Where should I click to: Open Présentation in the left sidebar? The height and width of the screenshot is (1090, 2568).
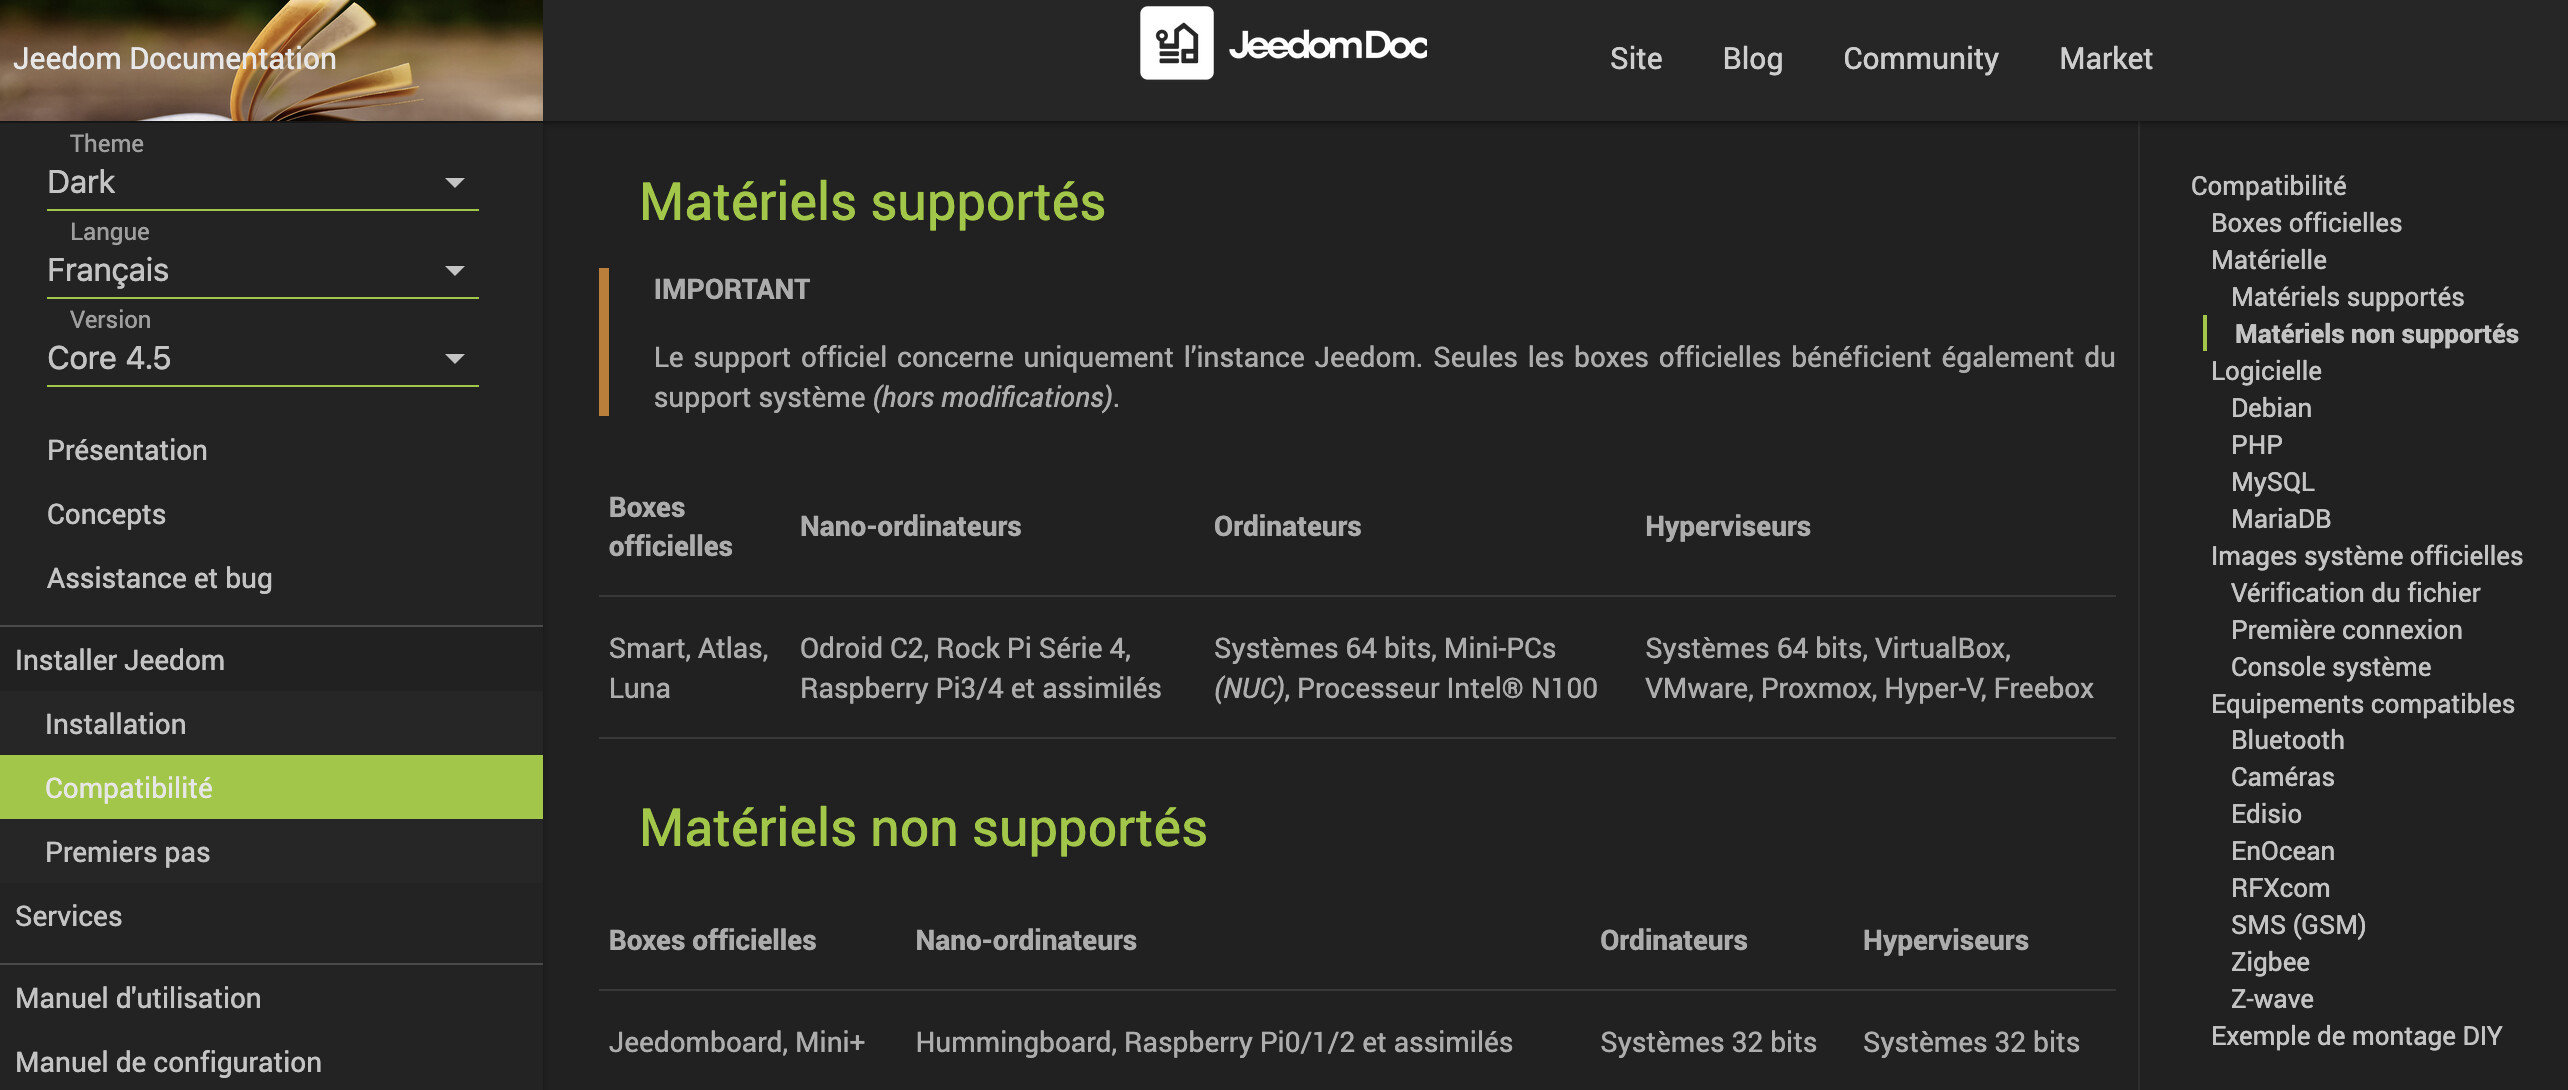point(127,450)
